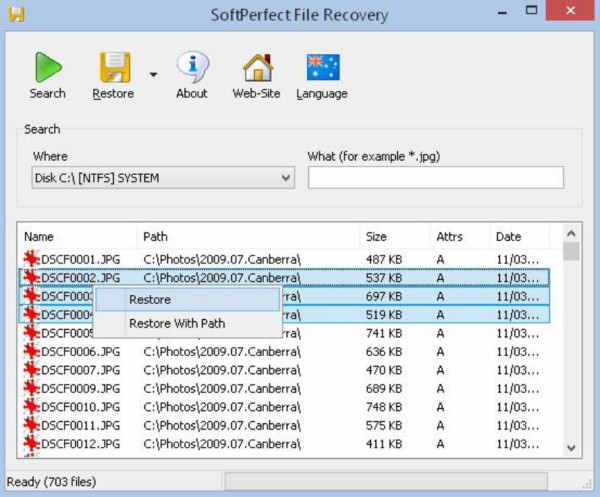Choose Restore With Path menu entry

tap(177, 323)
